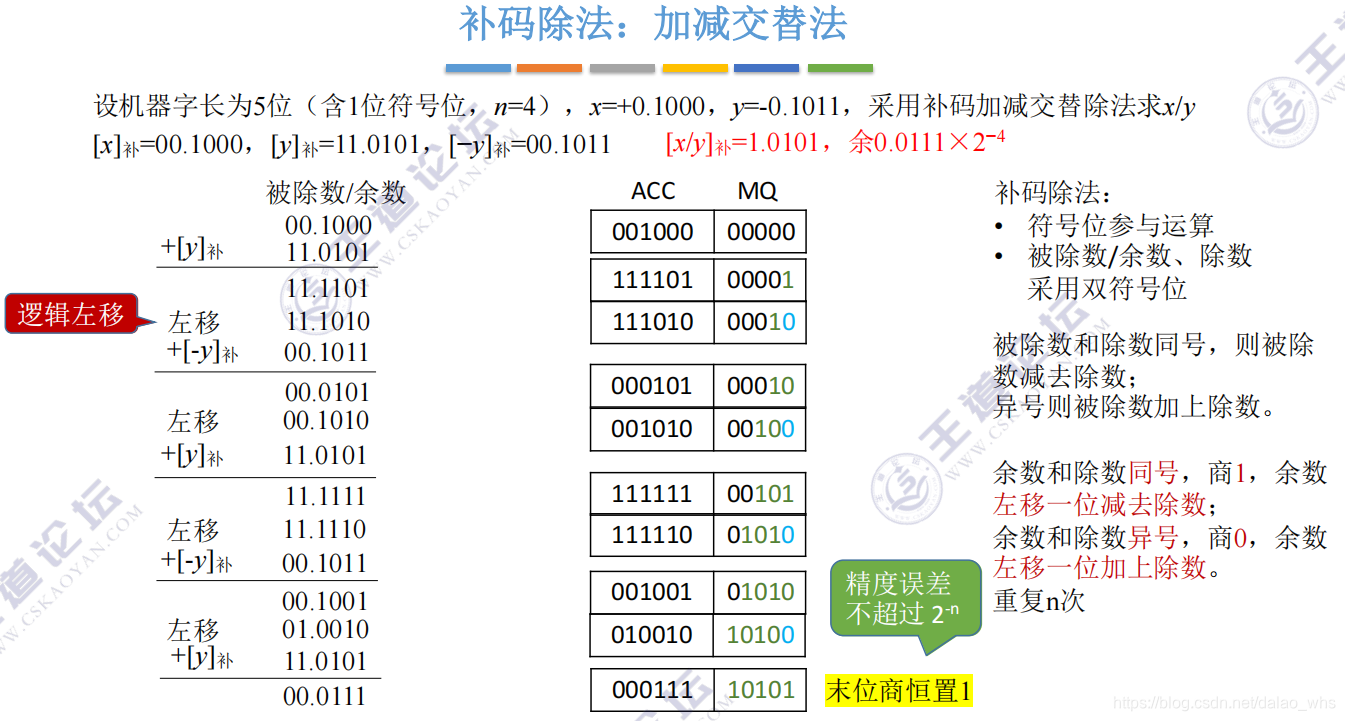Image resolution: width=1345 pixels, height=721 pixels.
Task: Select MQ cell 10101
Action: 760,689
